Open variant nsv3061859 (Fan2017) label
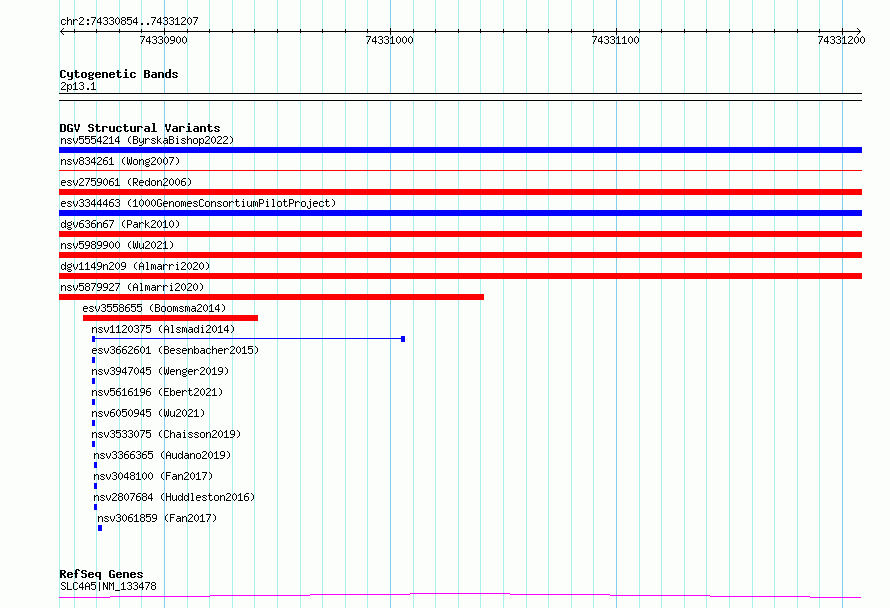Viewport: 890px width, 608px height. pos(157,518)
